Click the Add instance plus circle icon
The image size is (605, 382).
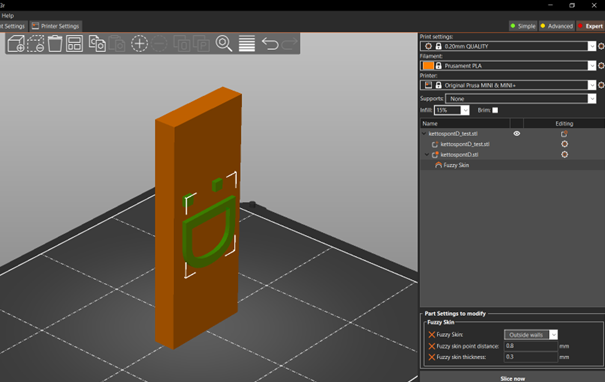(x=139, y=43)
